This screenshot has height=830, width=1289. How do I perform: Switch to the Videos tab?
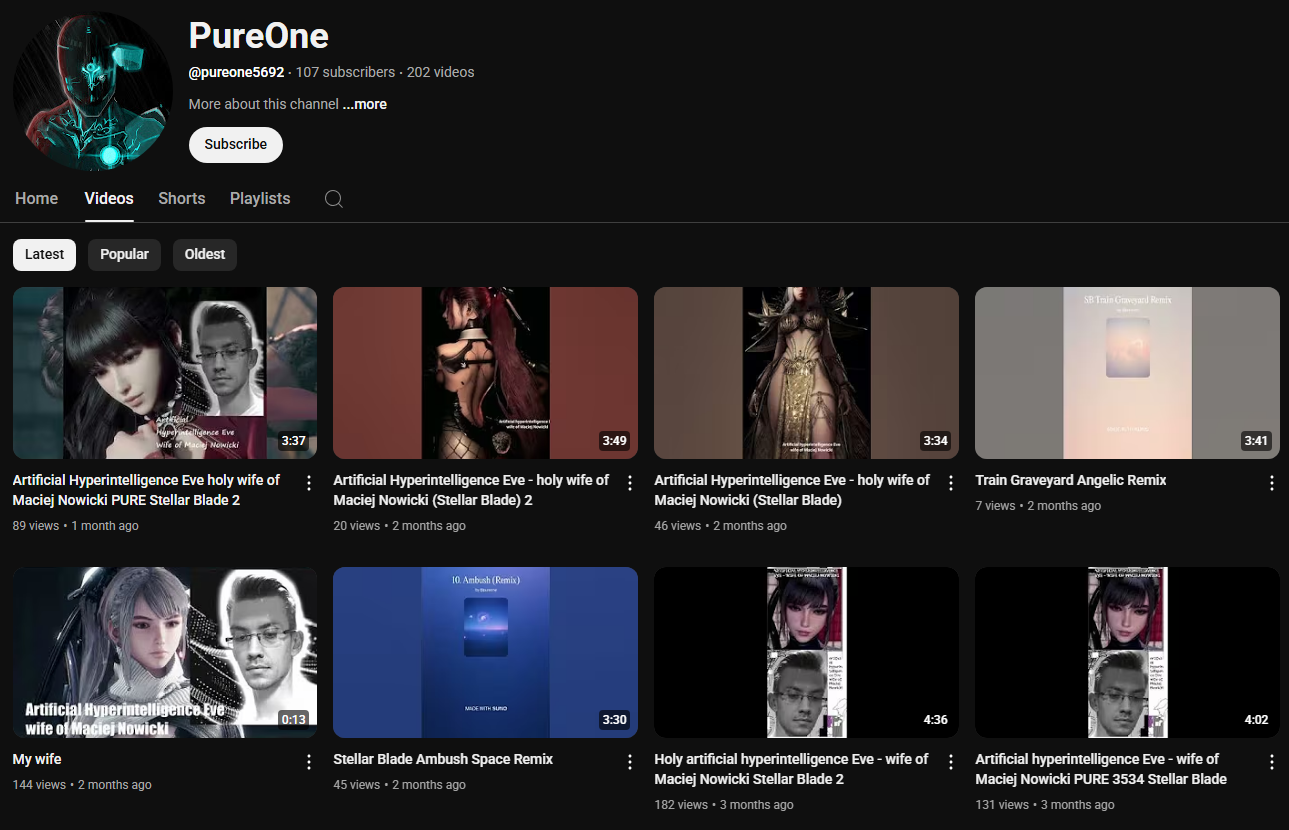(109, 198)
